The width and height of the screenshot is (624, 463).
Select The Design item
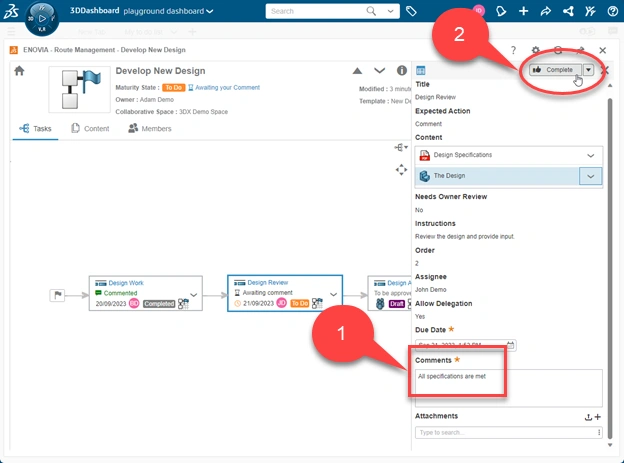(x=497, y=176)
